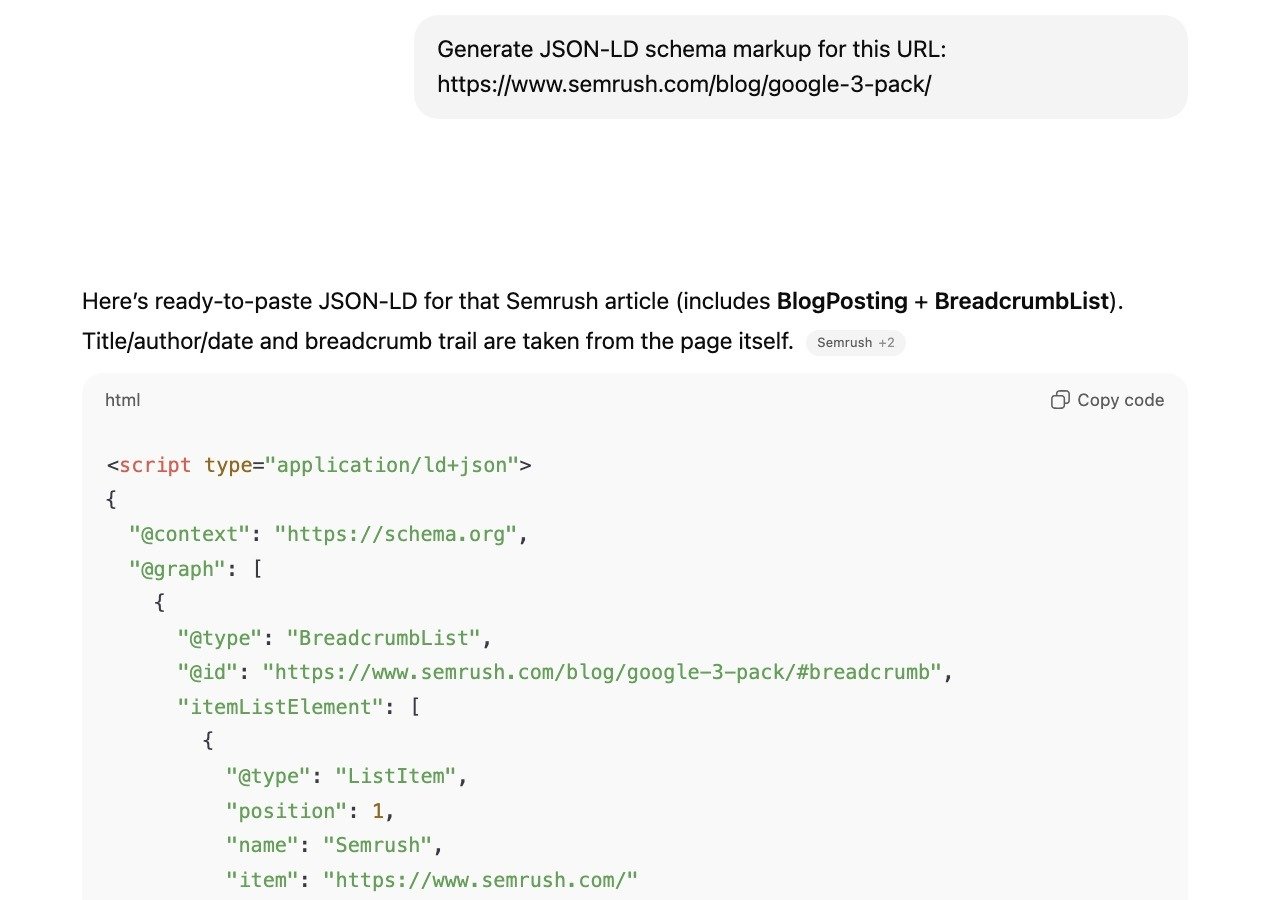The height and width of the screenshot is (900, 1272).
Task: Select the Copy code button text
Action: pos(1120,399)
